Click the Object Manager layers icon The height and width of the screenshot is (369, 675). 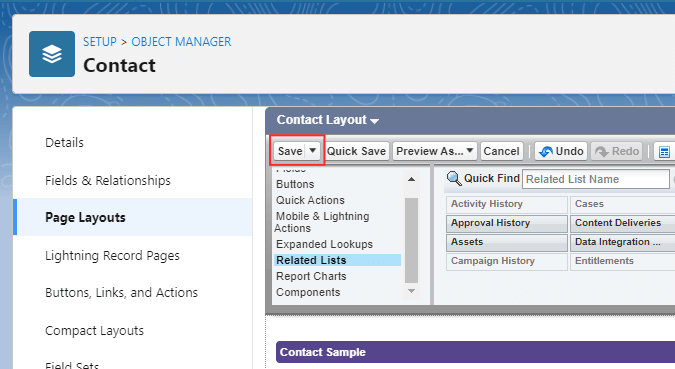(52, 54)
